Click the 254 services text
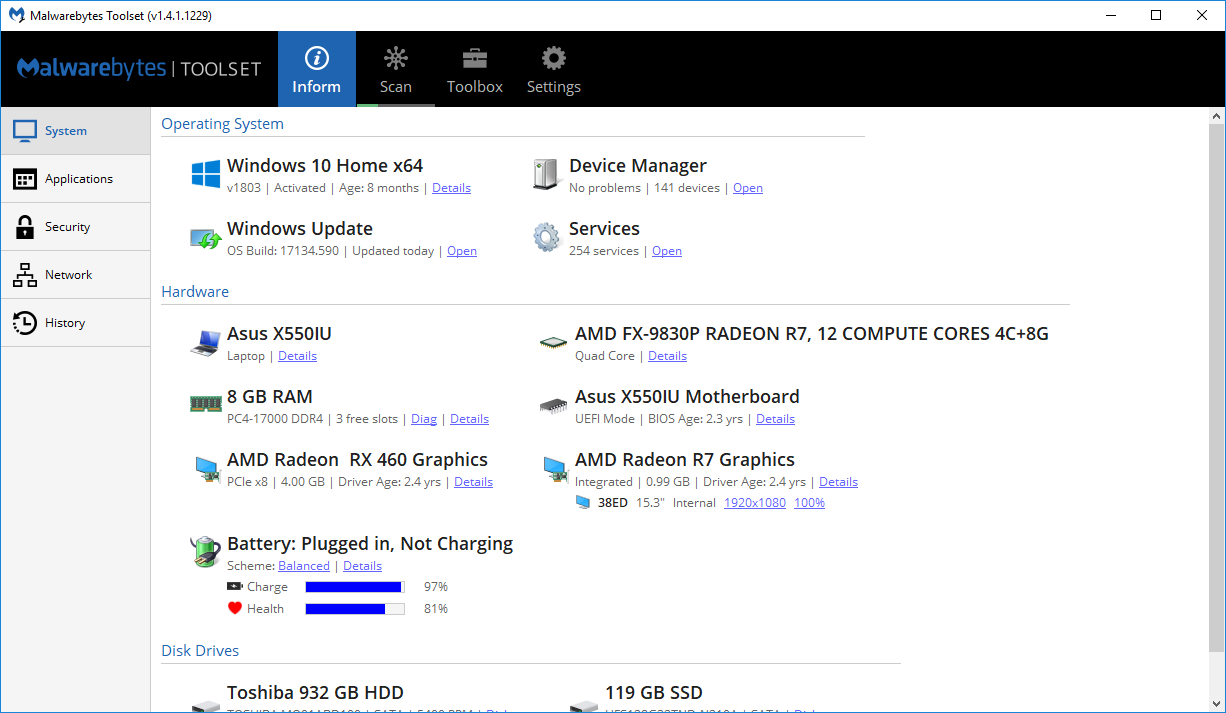The width and height of the screenshot is (1226, 713). pos(604,251)
